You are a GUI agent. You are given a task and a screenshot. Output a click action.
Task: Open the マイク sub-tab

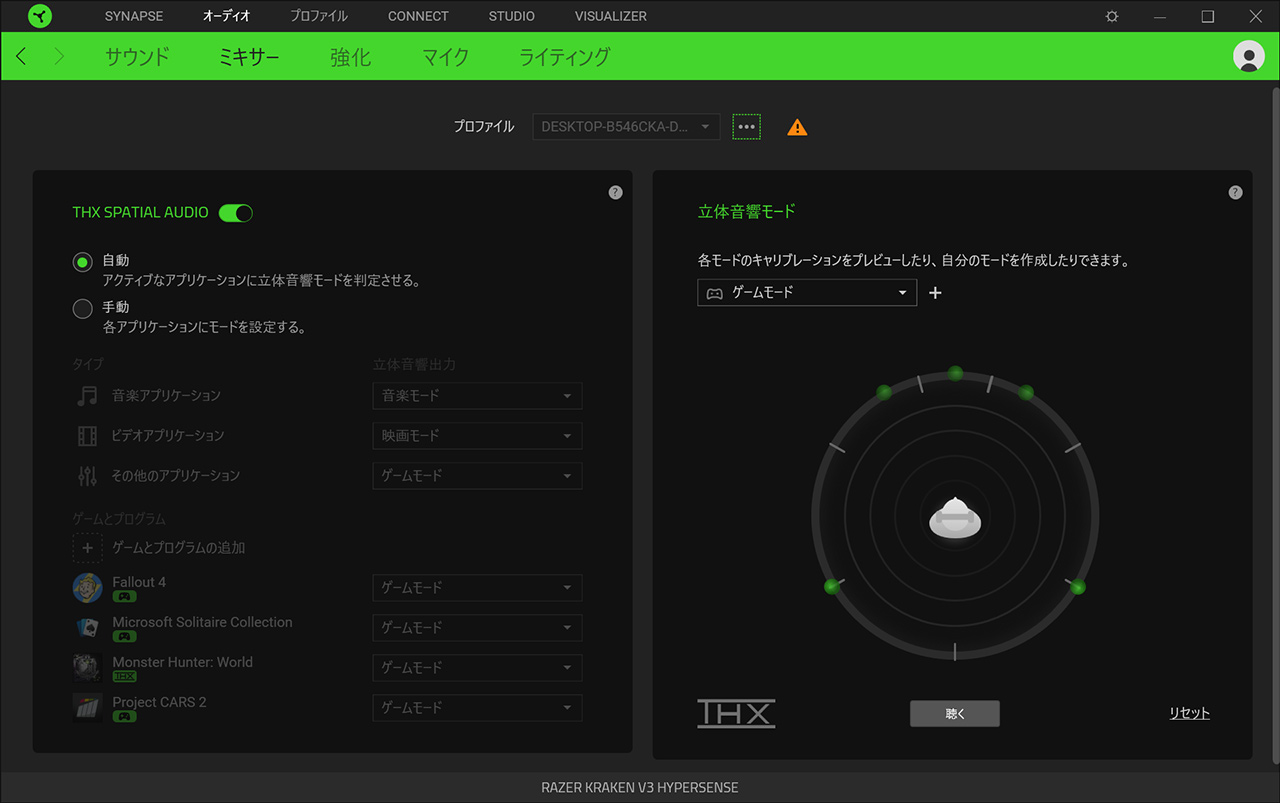[445, 57]
